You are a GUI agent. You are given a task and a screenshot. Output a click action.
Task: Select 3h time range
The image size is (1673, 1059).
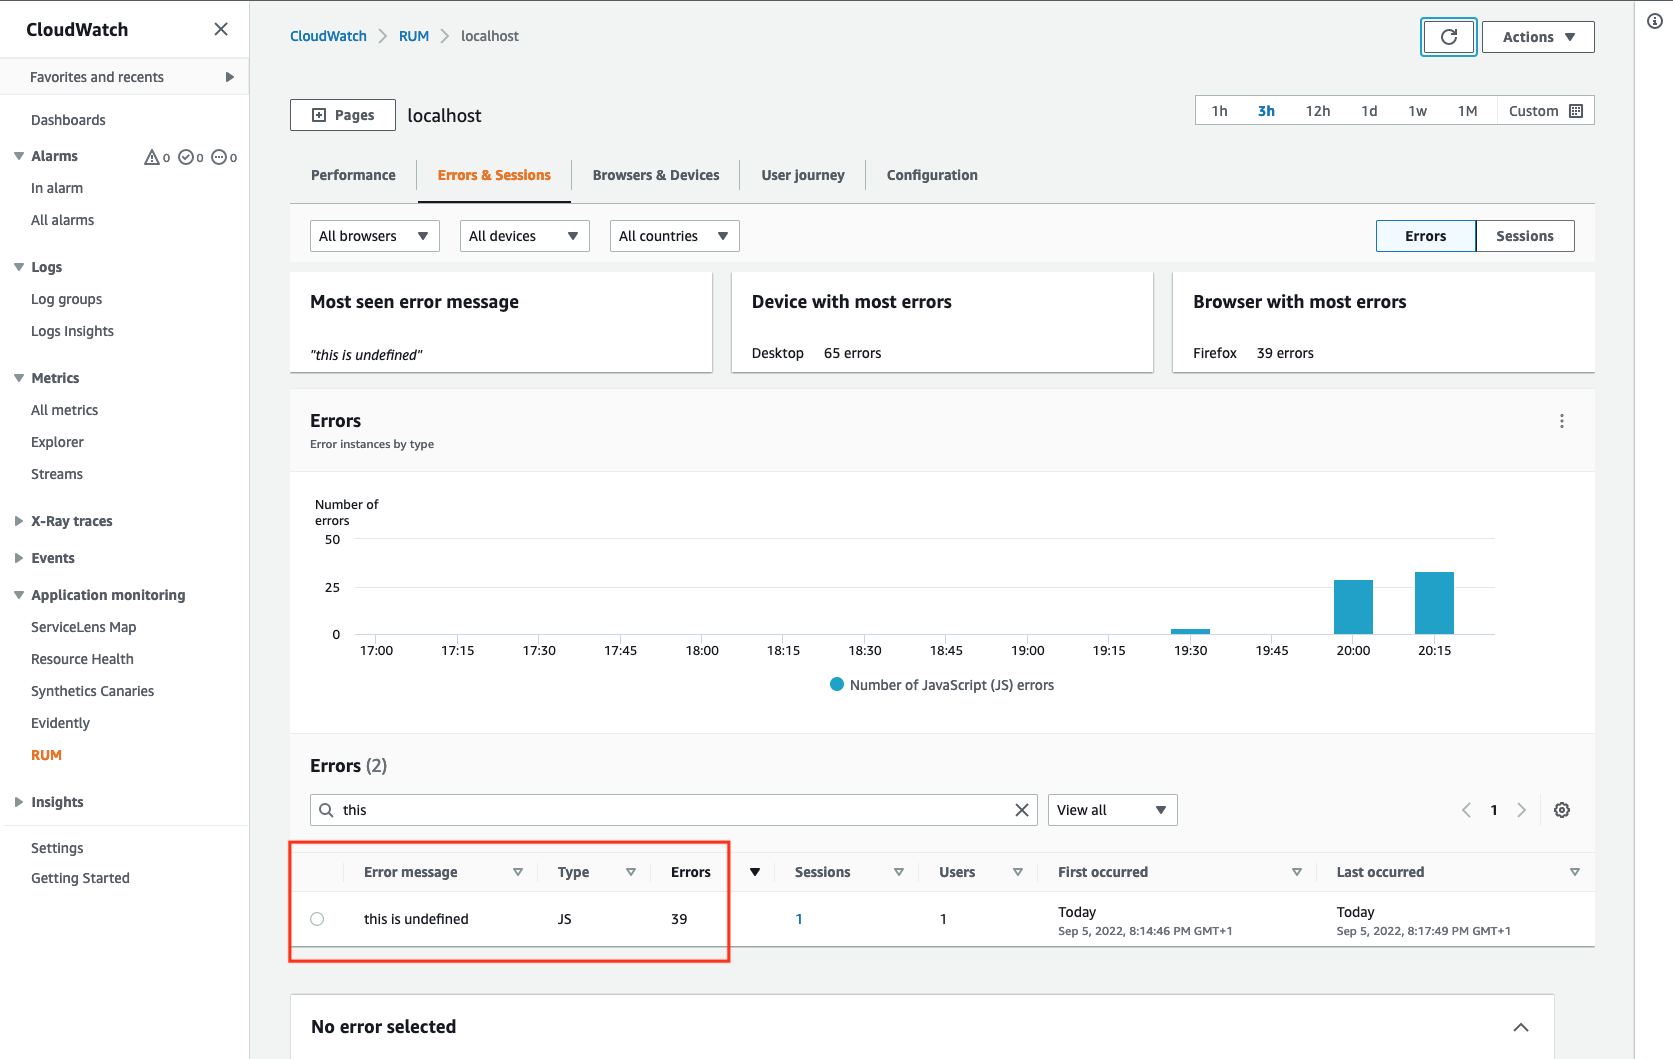pos(1266,111)
